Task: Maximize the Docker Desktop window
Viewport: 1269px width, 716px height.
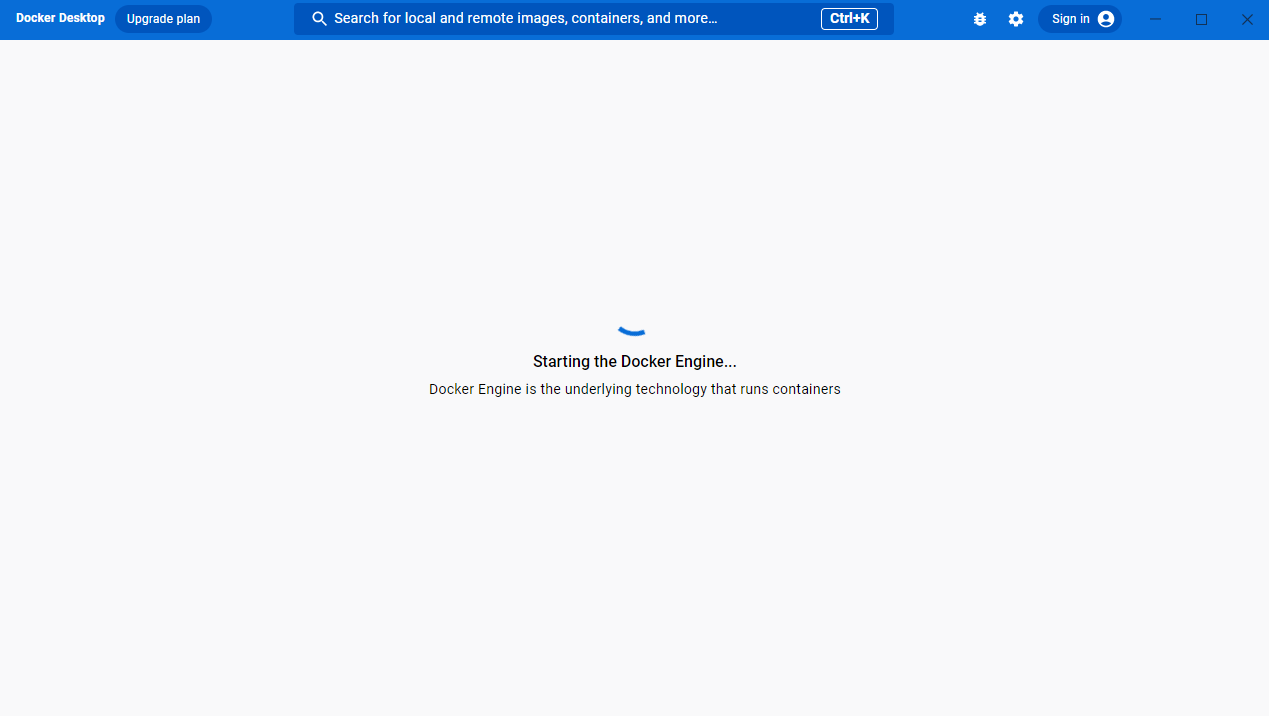Action: click(1201, 19)
